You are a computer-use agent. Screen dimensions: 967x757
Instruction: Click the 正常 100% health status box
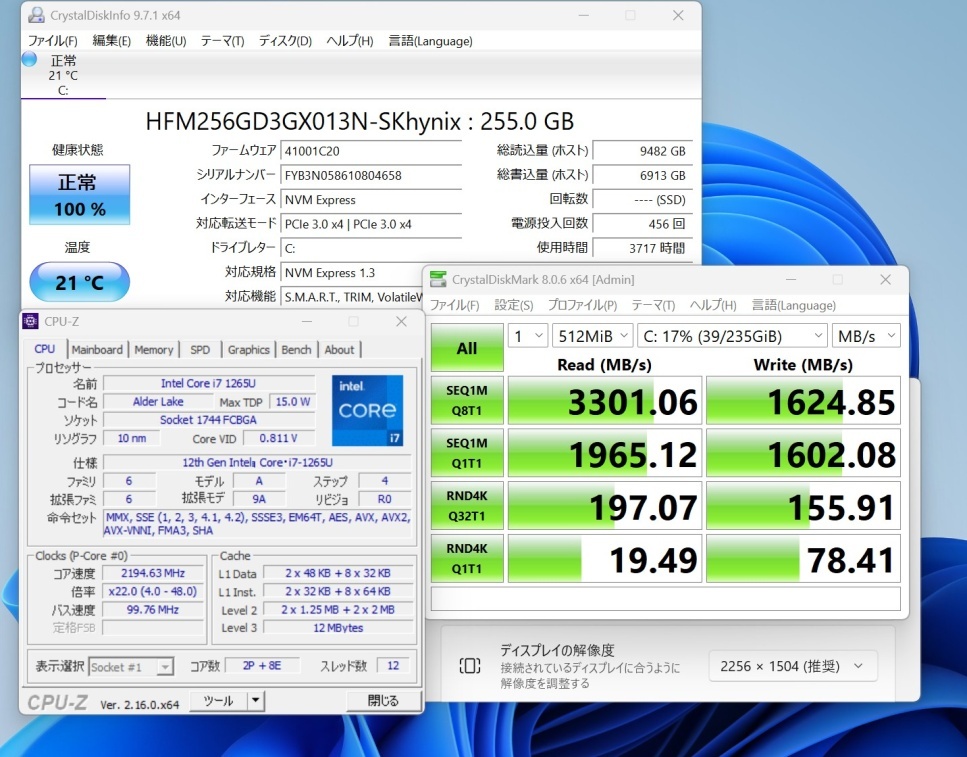pyautogui.click(x=79, y=194)
